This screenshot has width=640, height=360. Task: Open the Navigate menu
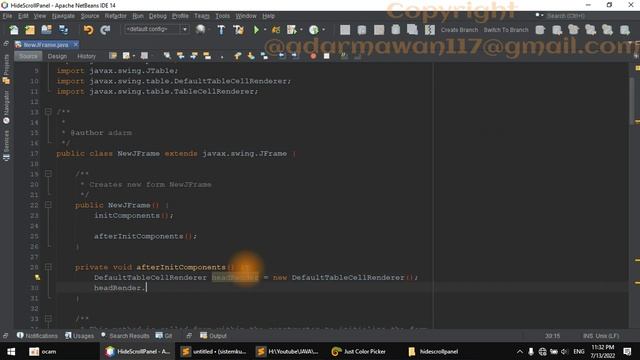click(63, 16)
